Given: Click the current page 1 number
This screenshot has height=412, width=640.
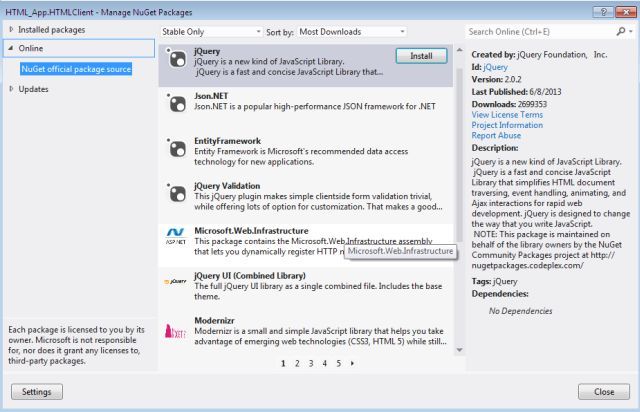Looking at the screenshot, I should 283,363.
